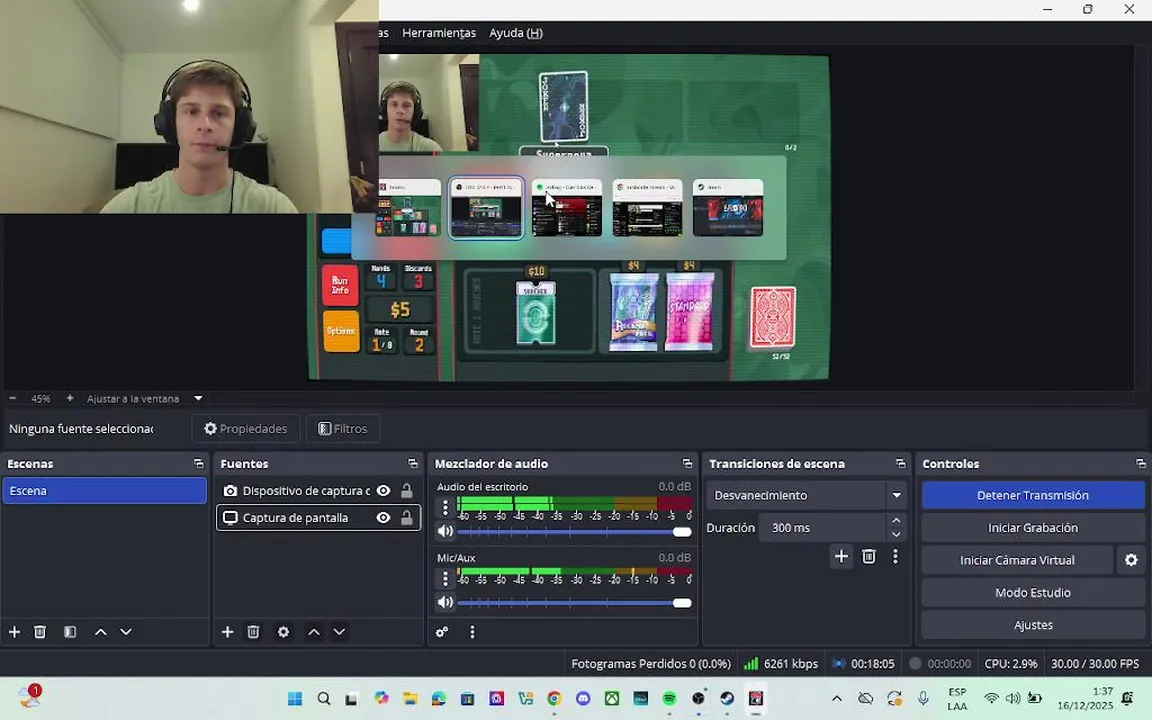
Task: Expand the Desvanecimiento transition dropdown
Action: click(x=896, y=495)
